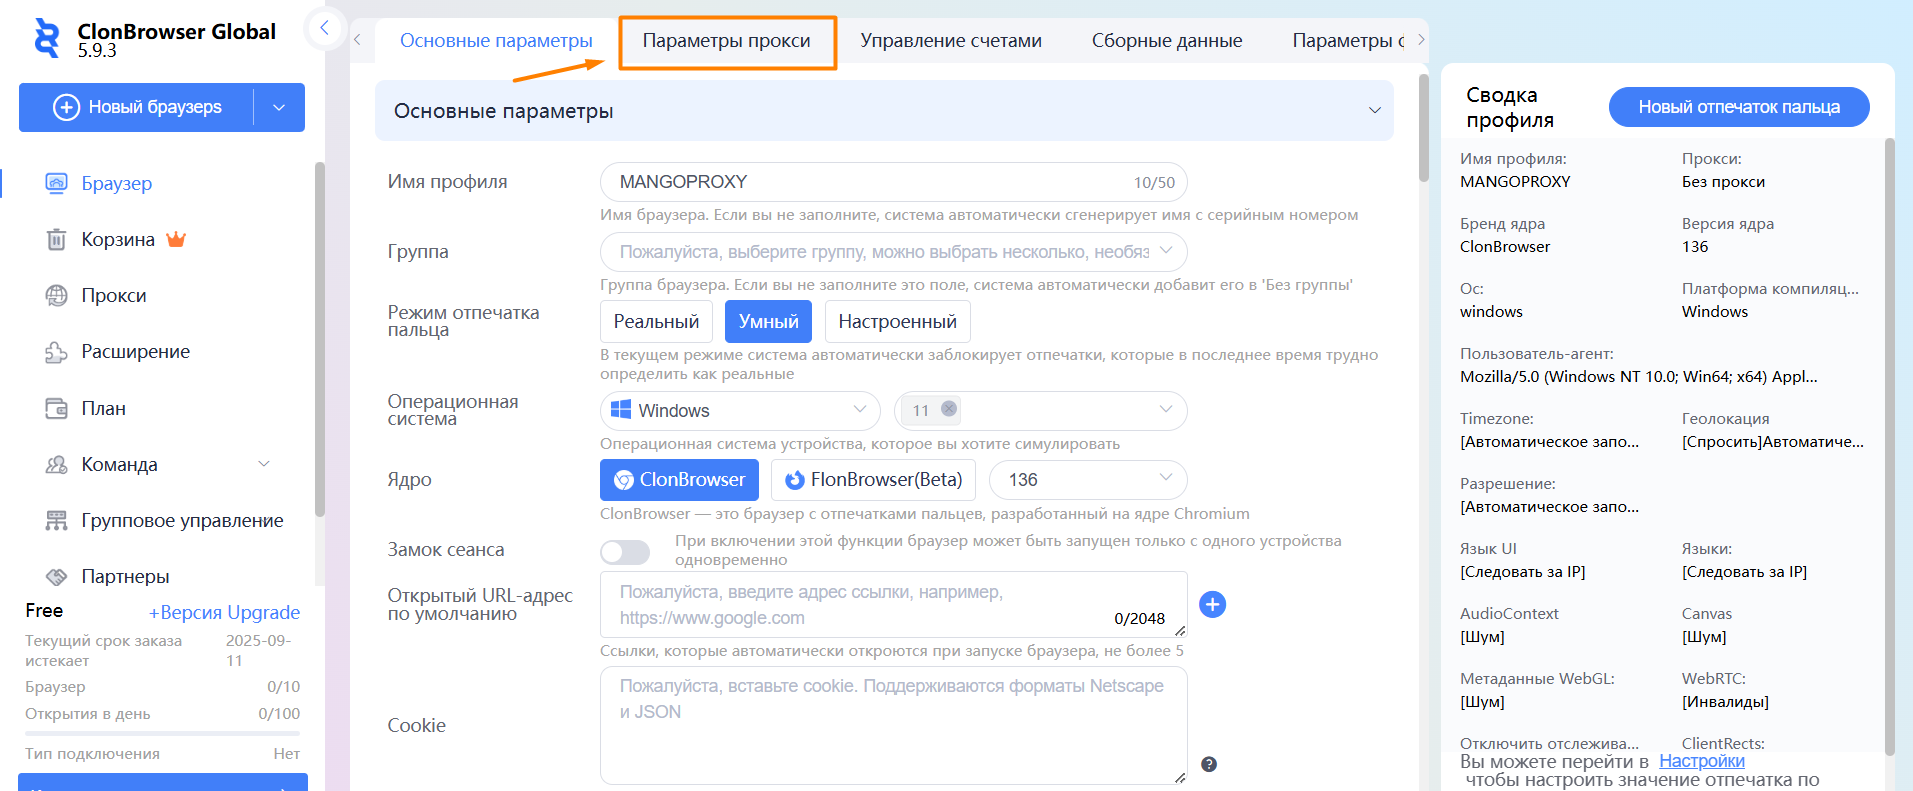Choose the FlonBrowser(Beta) kernel
Image resolution: width=1913 pixels, height=791 pixels.
873,480
